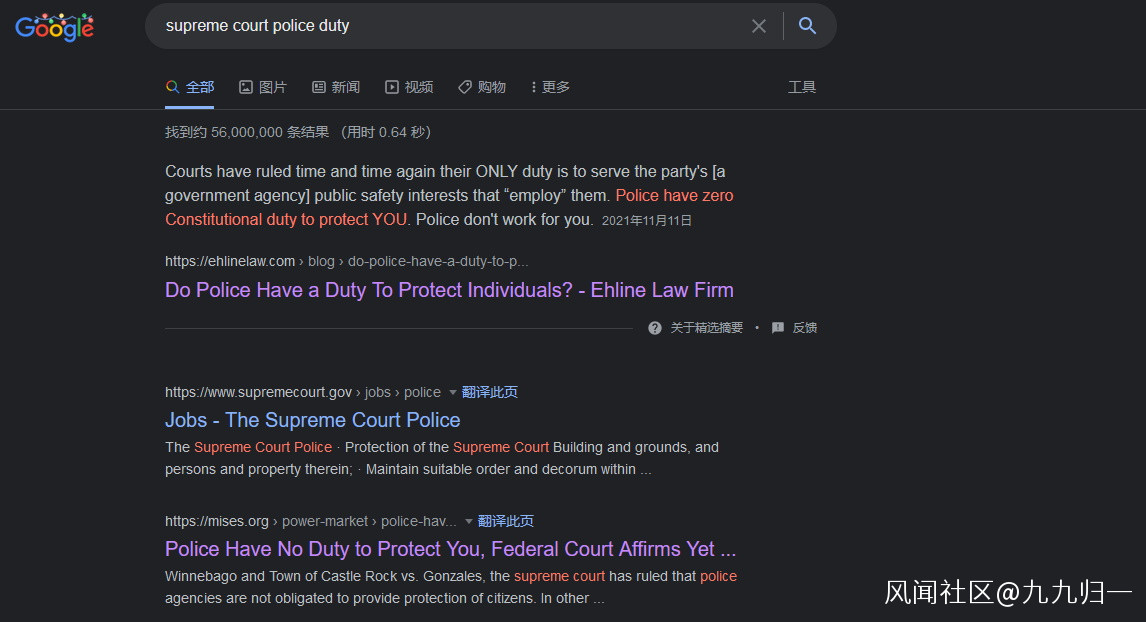Click the Winnebago and Castle Rock snippet text

(450, 587)
